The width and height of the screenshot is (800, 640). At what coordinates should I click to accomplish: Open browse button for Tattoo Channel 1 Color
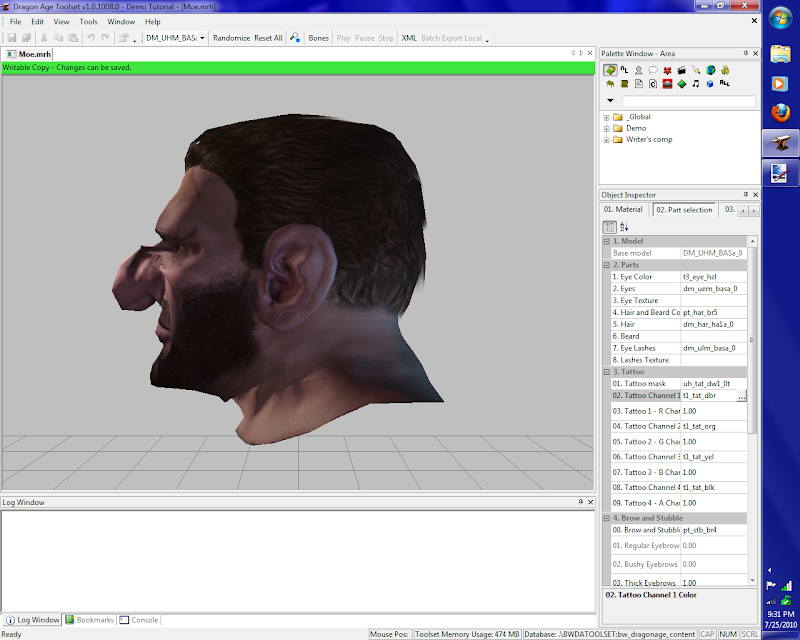(x=741, y=396)
